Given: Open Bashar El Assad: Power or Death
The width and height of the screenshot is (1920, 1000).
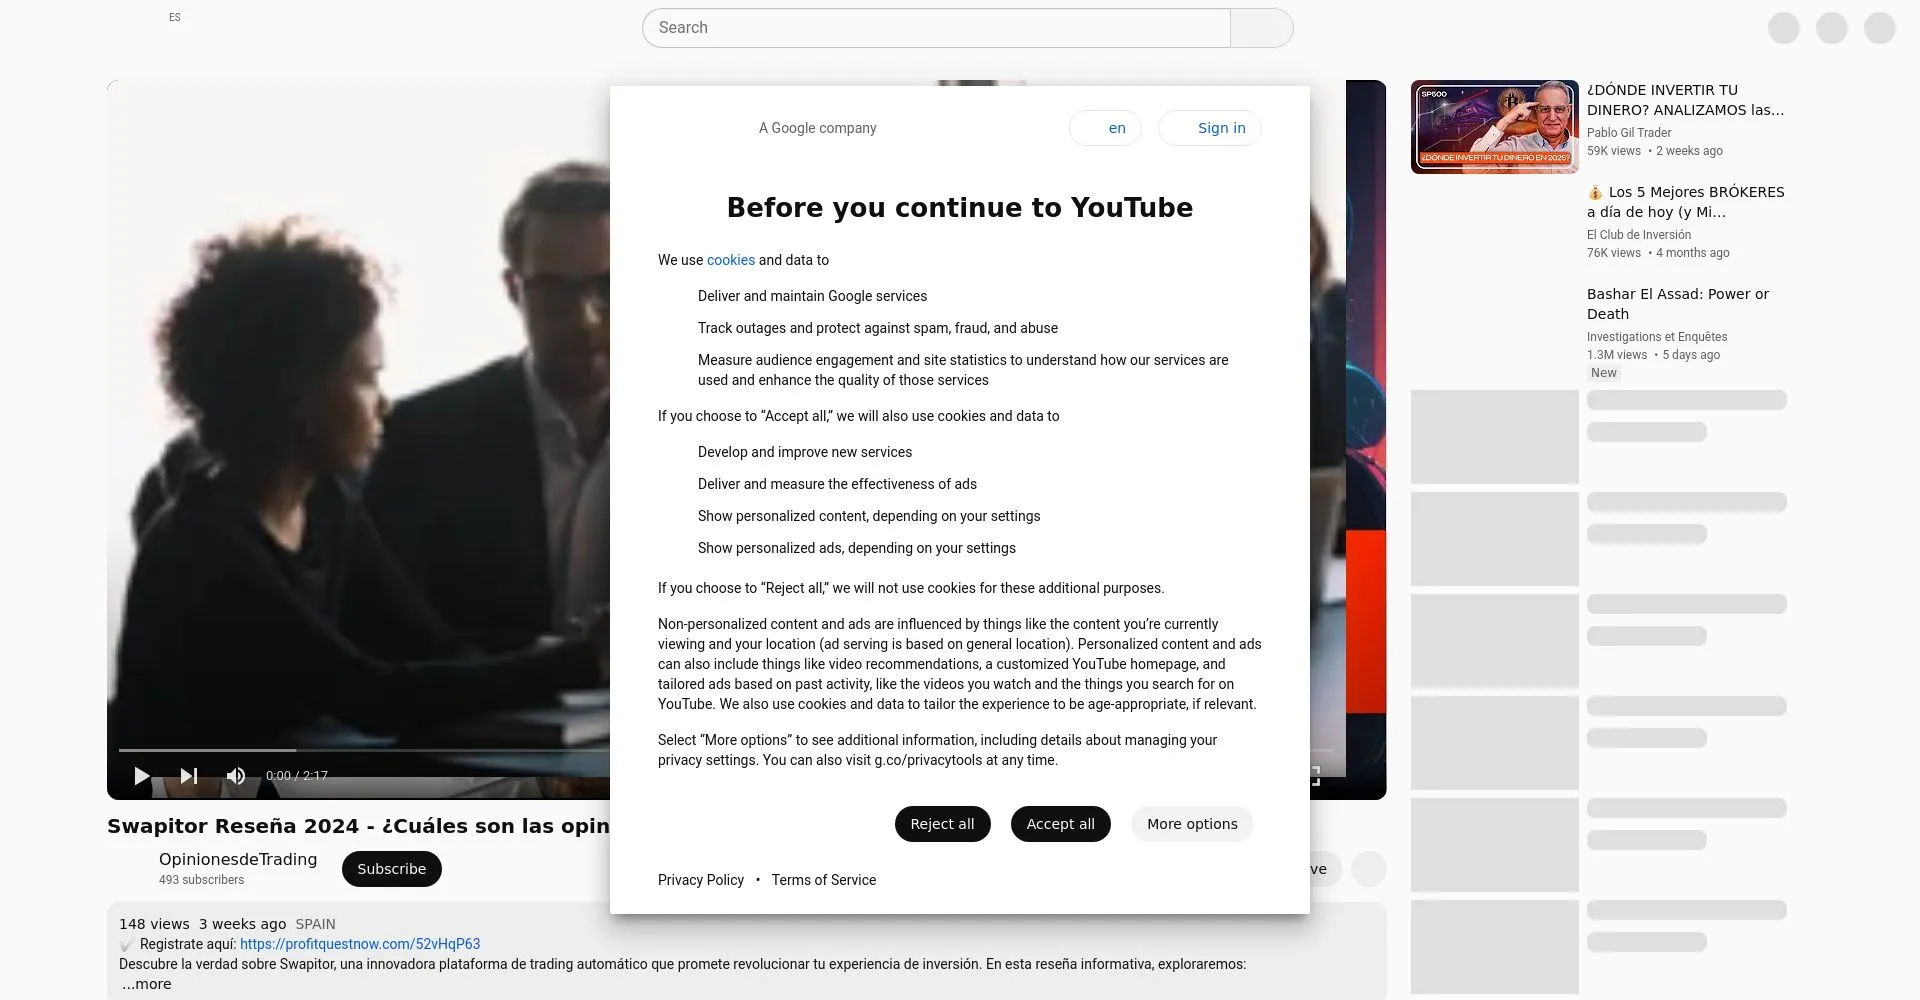Looking at the screenshot, I should pos(1678,304).
